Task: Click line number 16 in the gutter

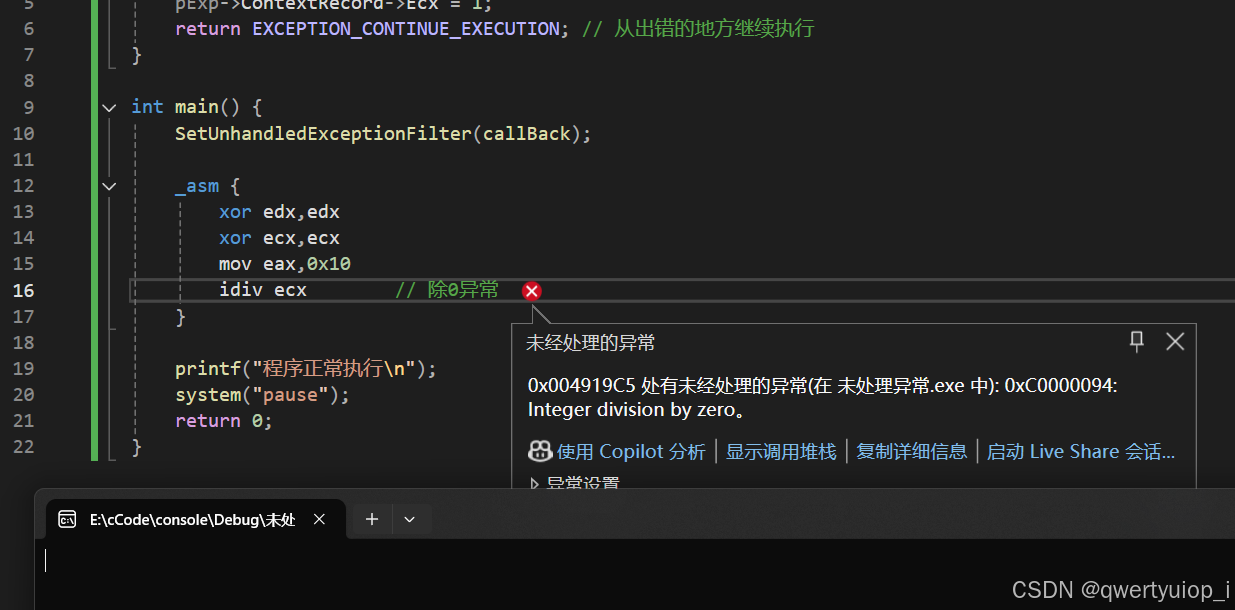Action: tap(23, 290)
